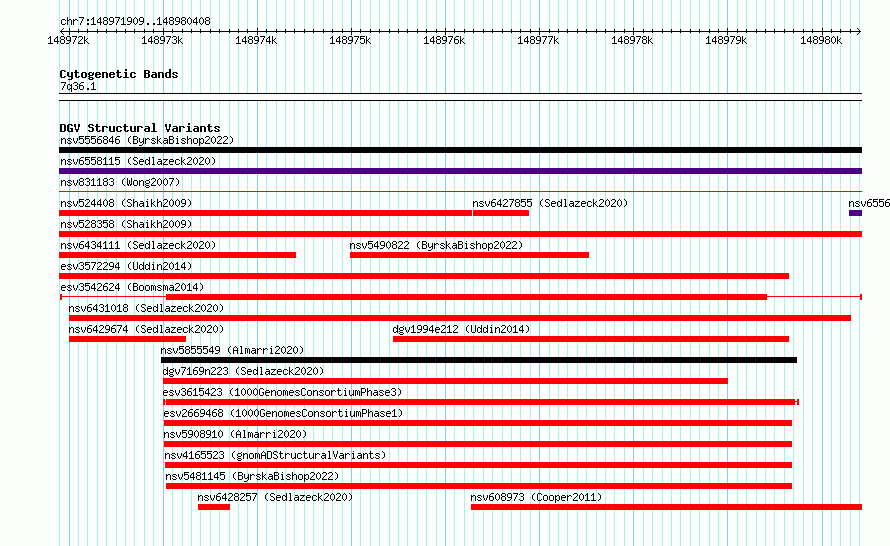Select the red esv3542624 variant bar
Screen dimensions: 890x546
point(461,297)
